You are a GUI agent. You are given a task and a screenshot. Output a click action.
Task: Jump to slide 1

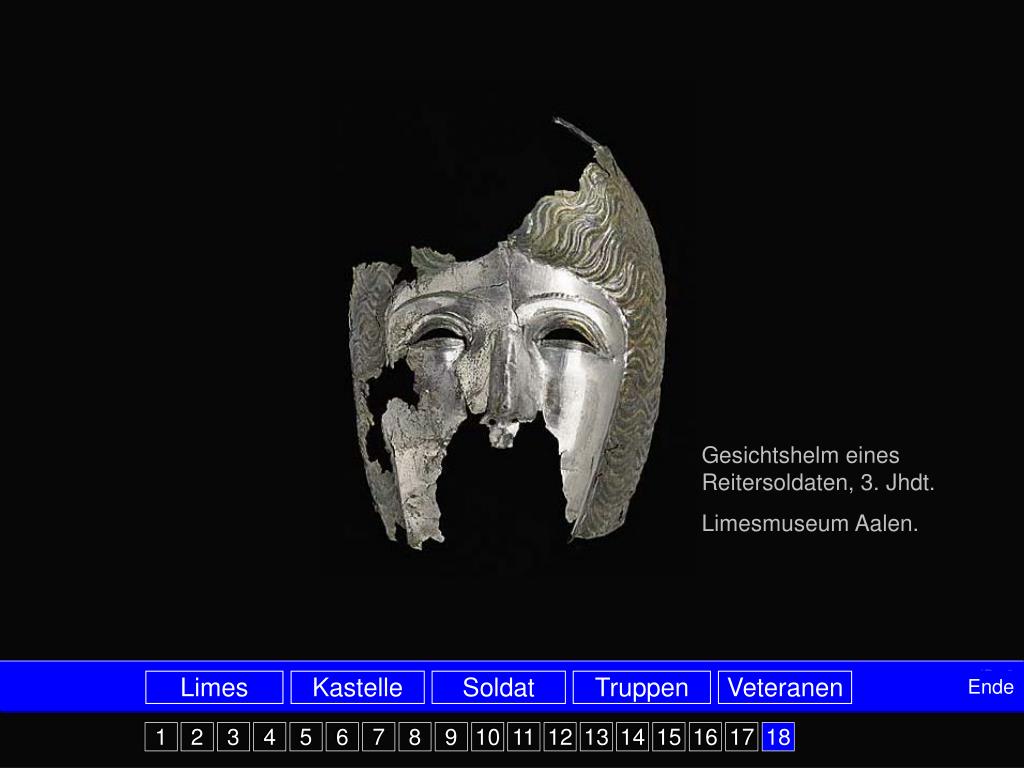(x=161, y=737)
